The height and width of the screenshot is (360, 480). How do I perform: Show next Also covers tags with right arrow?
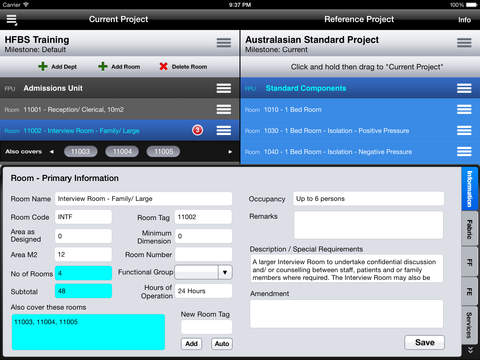pos(230,152)
